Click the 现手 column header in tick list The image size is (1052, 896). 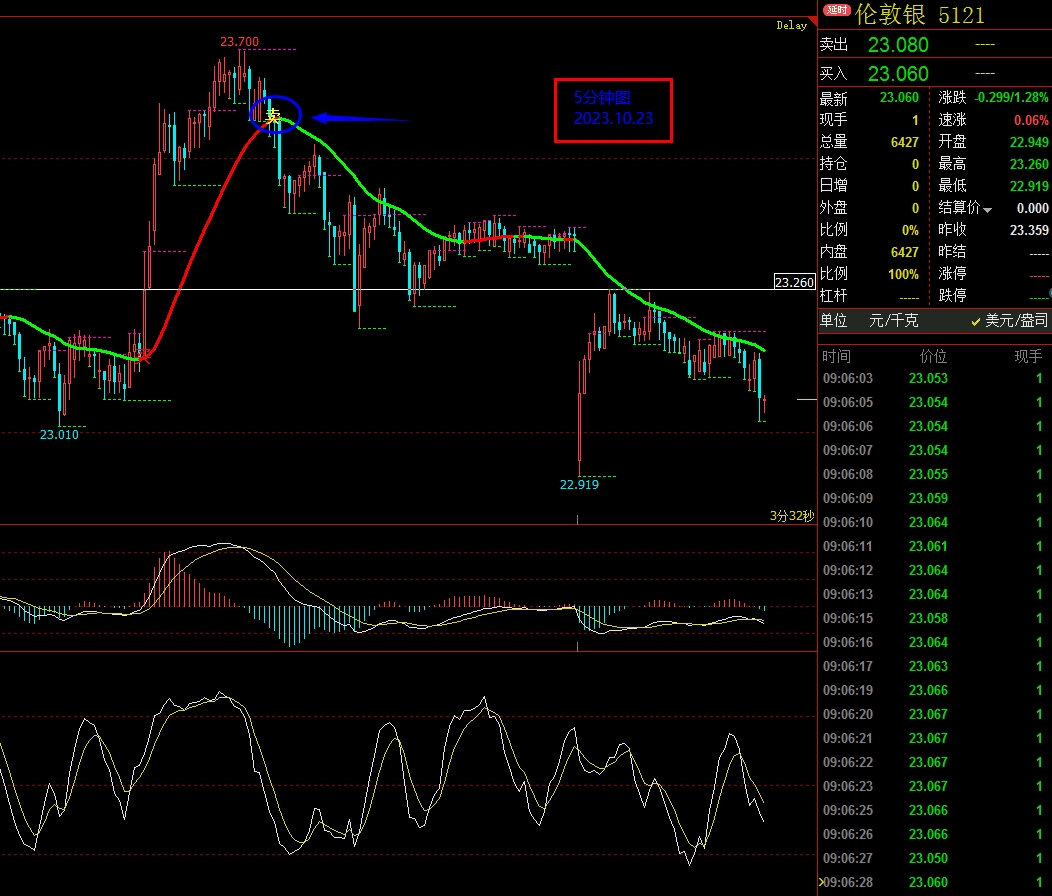pyautogui.click(x=1028, y=356)
